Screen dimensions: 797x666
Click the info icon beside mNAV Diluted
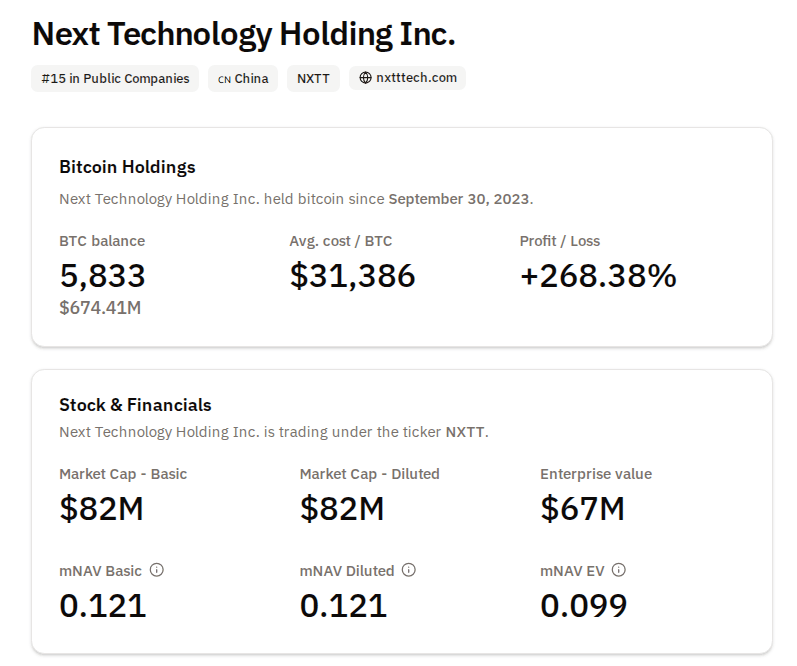coord(409,570)
